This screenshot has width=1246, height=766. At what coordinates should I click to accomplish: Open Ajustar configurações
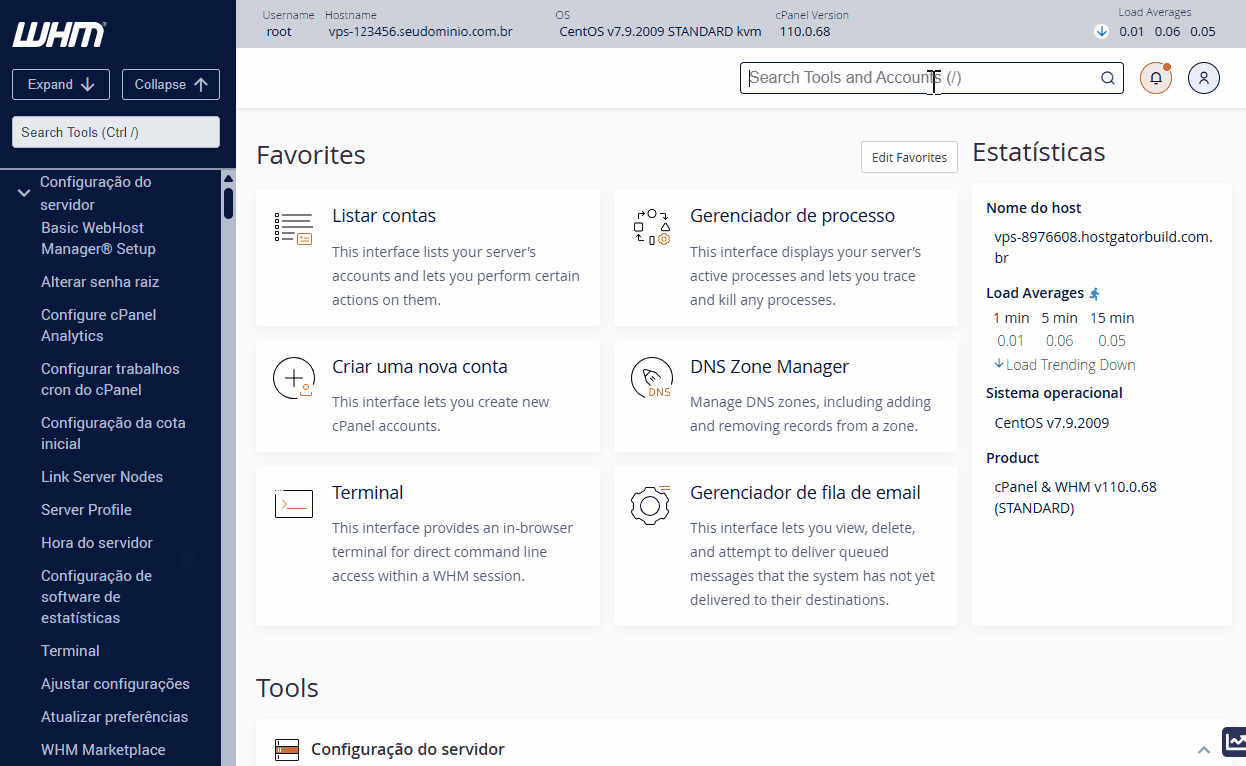pos(115,684)
